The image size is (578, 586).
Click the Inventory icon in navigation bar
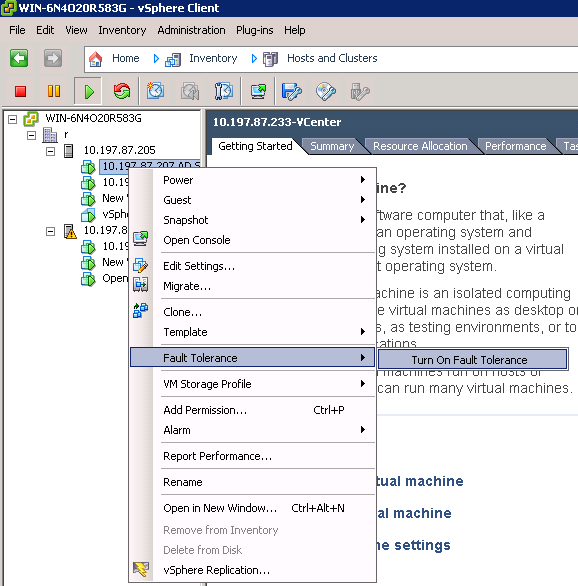(x=173, y=59)
